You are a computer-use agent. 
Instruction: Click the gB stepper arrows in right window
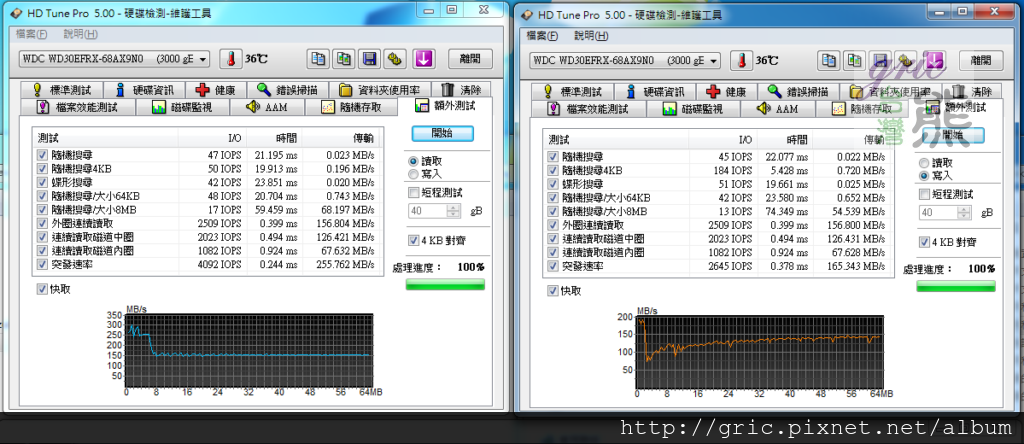[965, 212]
